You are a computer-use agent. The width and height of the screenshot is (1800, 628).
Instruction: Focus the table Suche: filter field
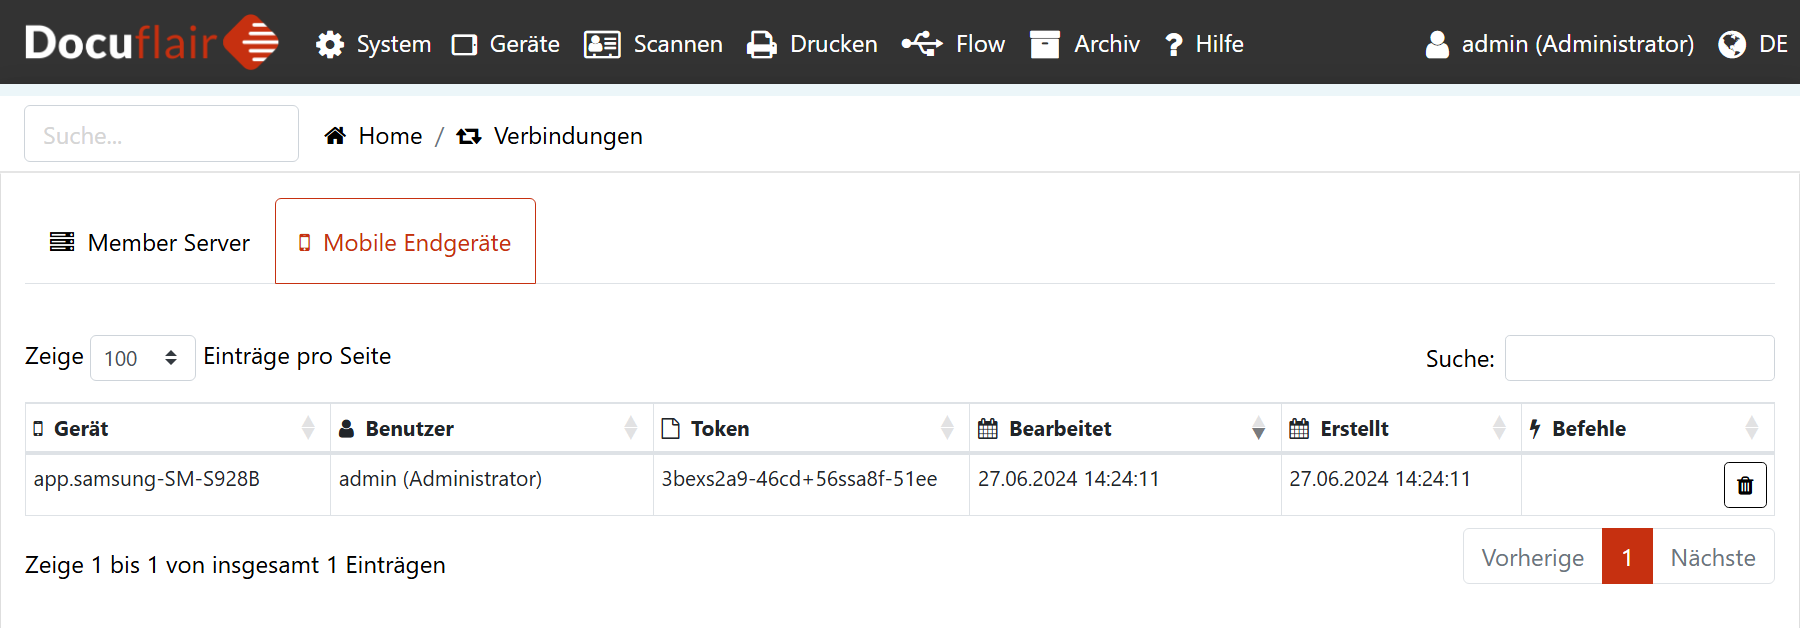click(1639, 358)
